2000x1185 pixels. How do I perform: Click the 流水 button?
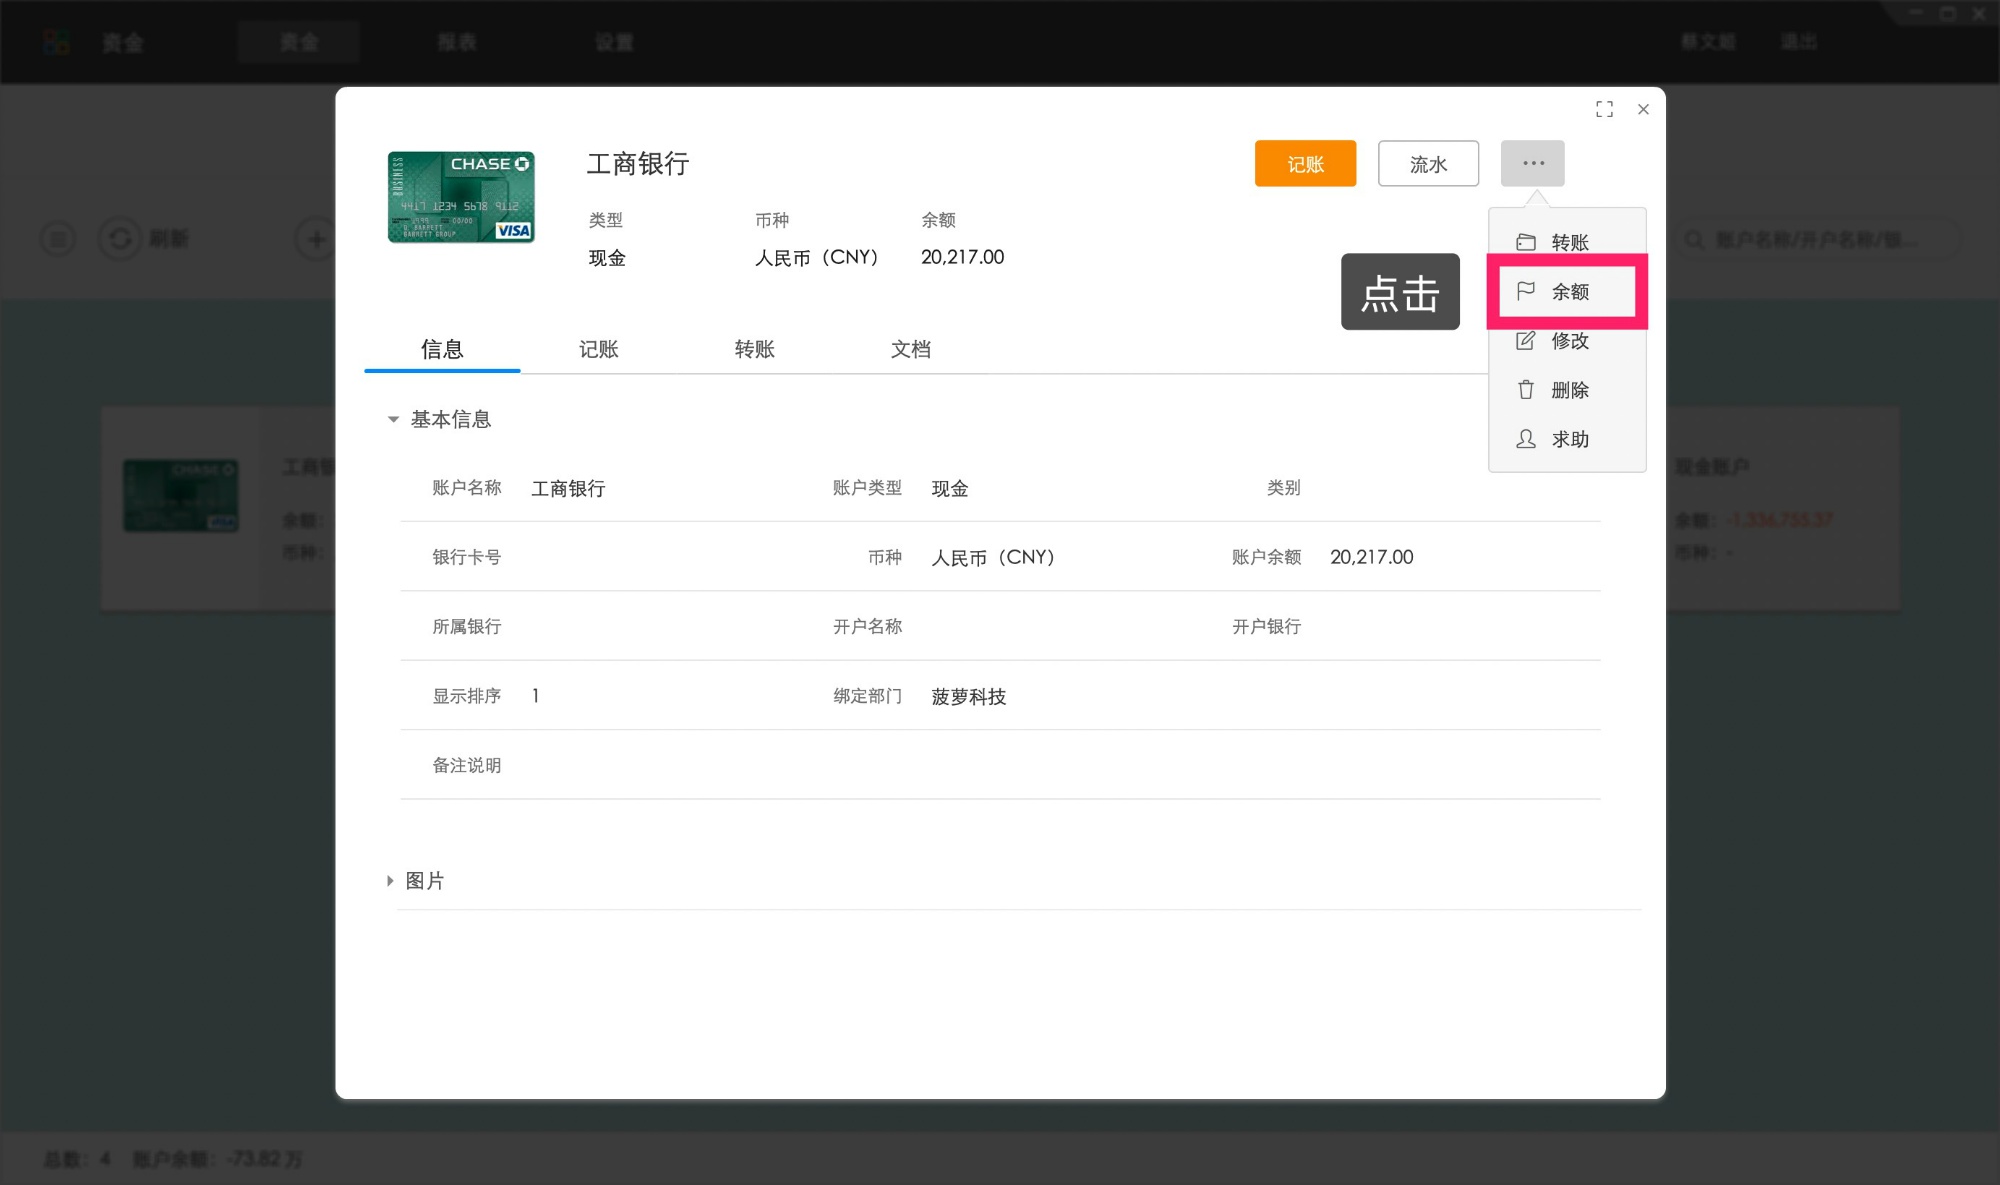click(x=1428, y=163)
